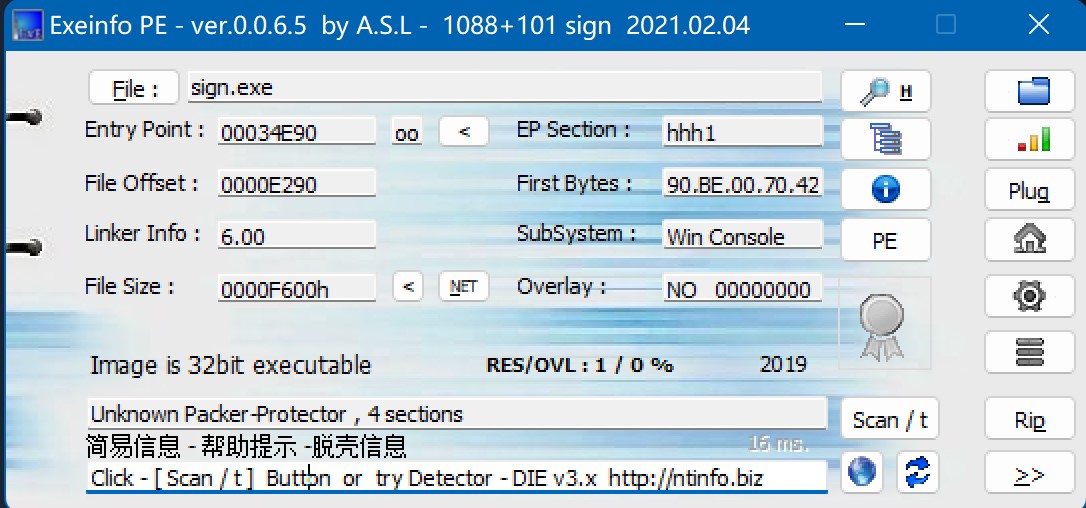Click the 'oo' button beside Entry Point
This screenshot has width=1086, height=508.
tap(407, 132)
